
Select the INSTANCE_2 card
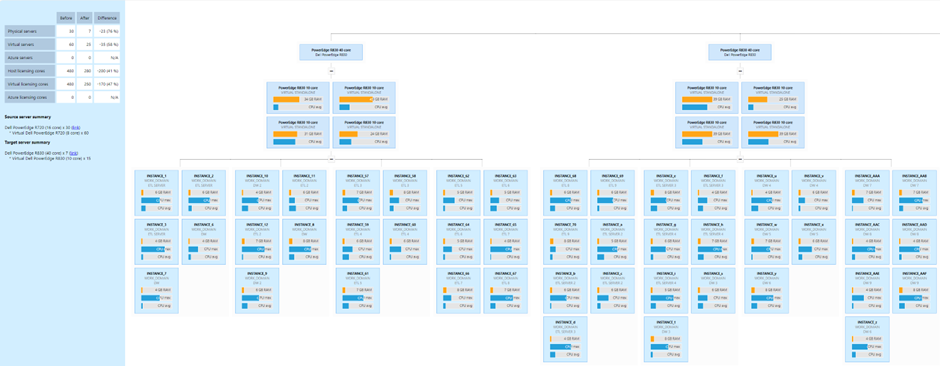(x=204, y=193)
